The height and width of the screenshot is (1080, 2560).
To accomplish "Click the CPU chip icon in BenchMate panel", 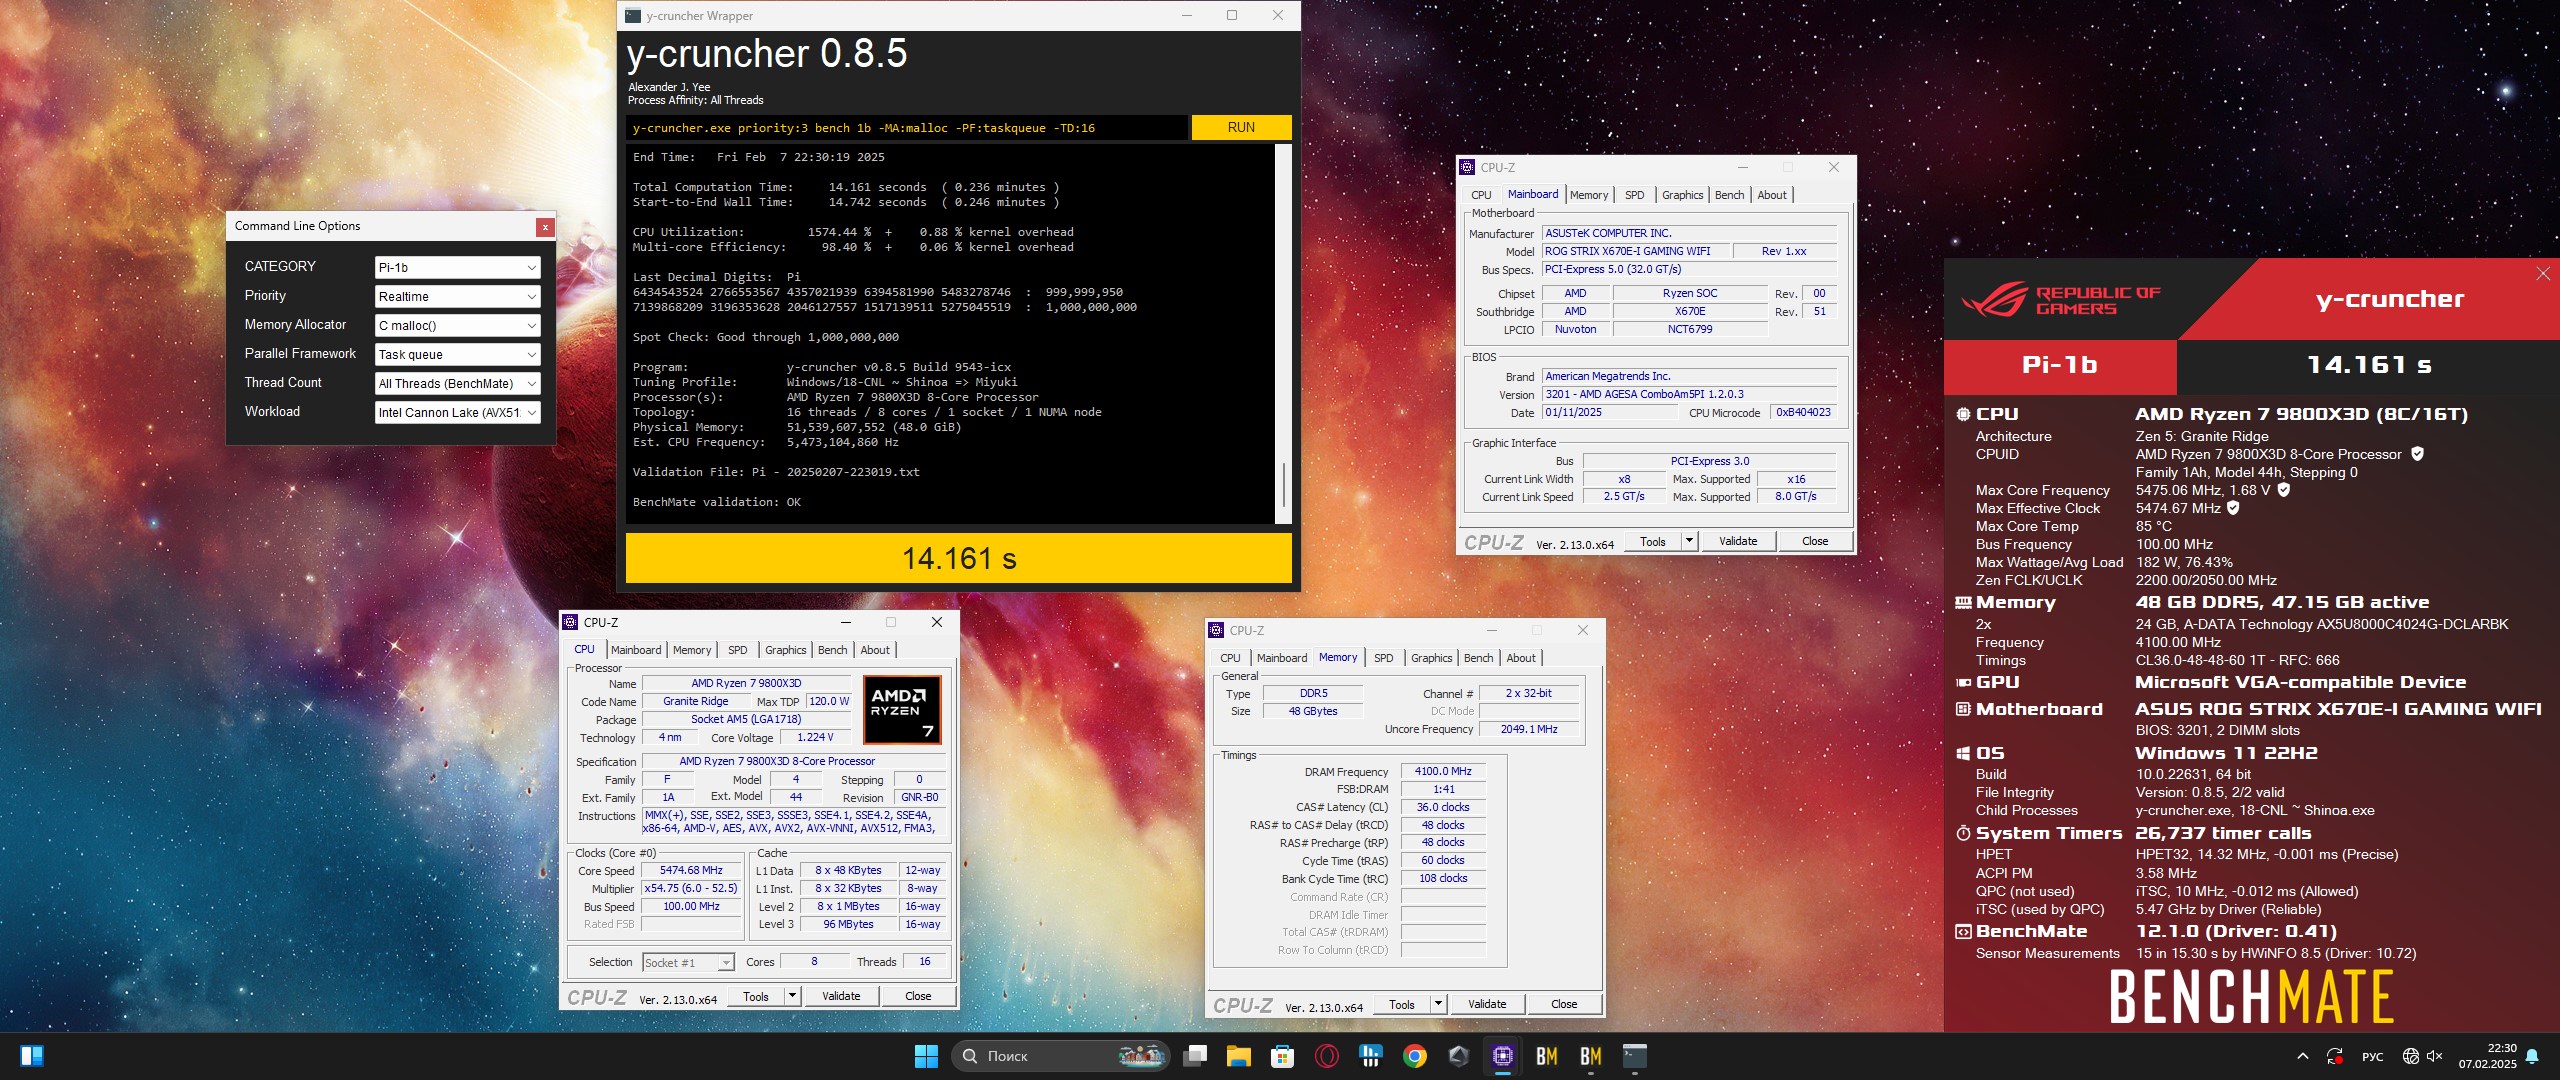I will 1963,414.
